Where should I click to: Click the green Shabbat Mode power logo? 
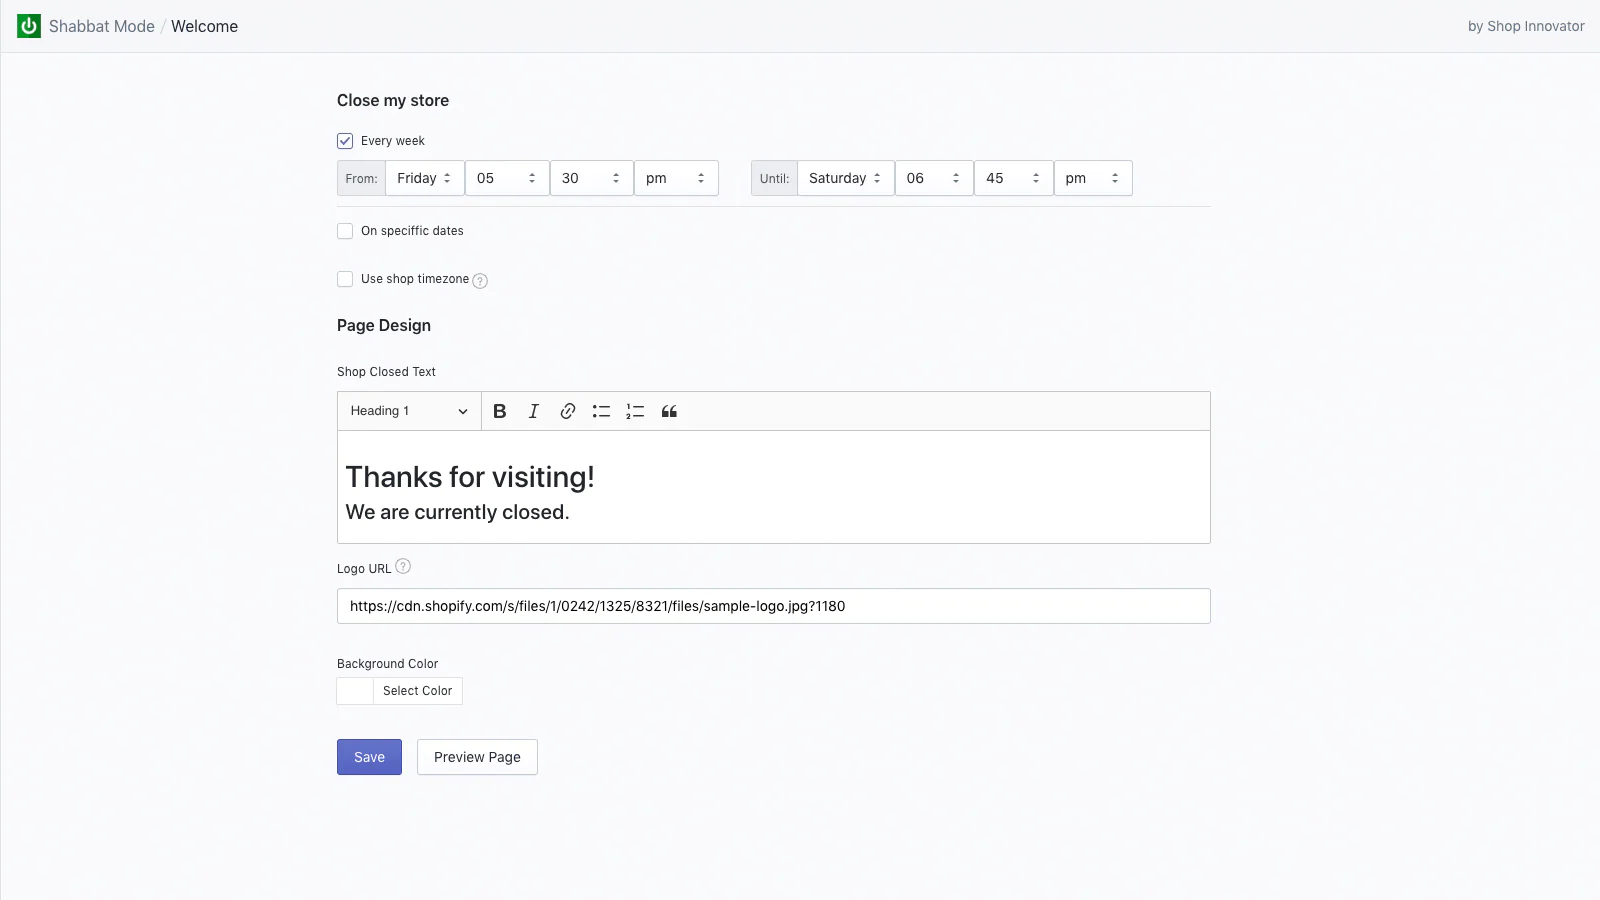[29, 26]
